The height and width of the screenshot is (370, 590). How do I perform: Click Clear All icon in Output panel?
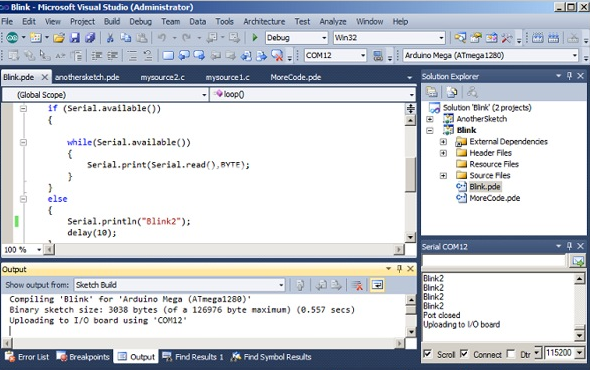(357, 285)
